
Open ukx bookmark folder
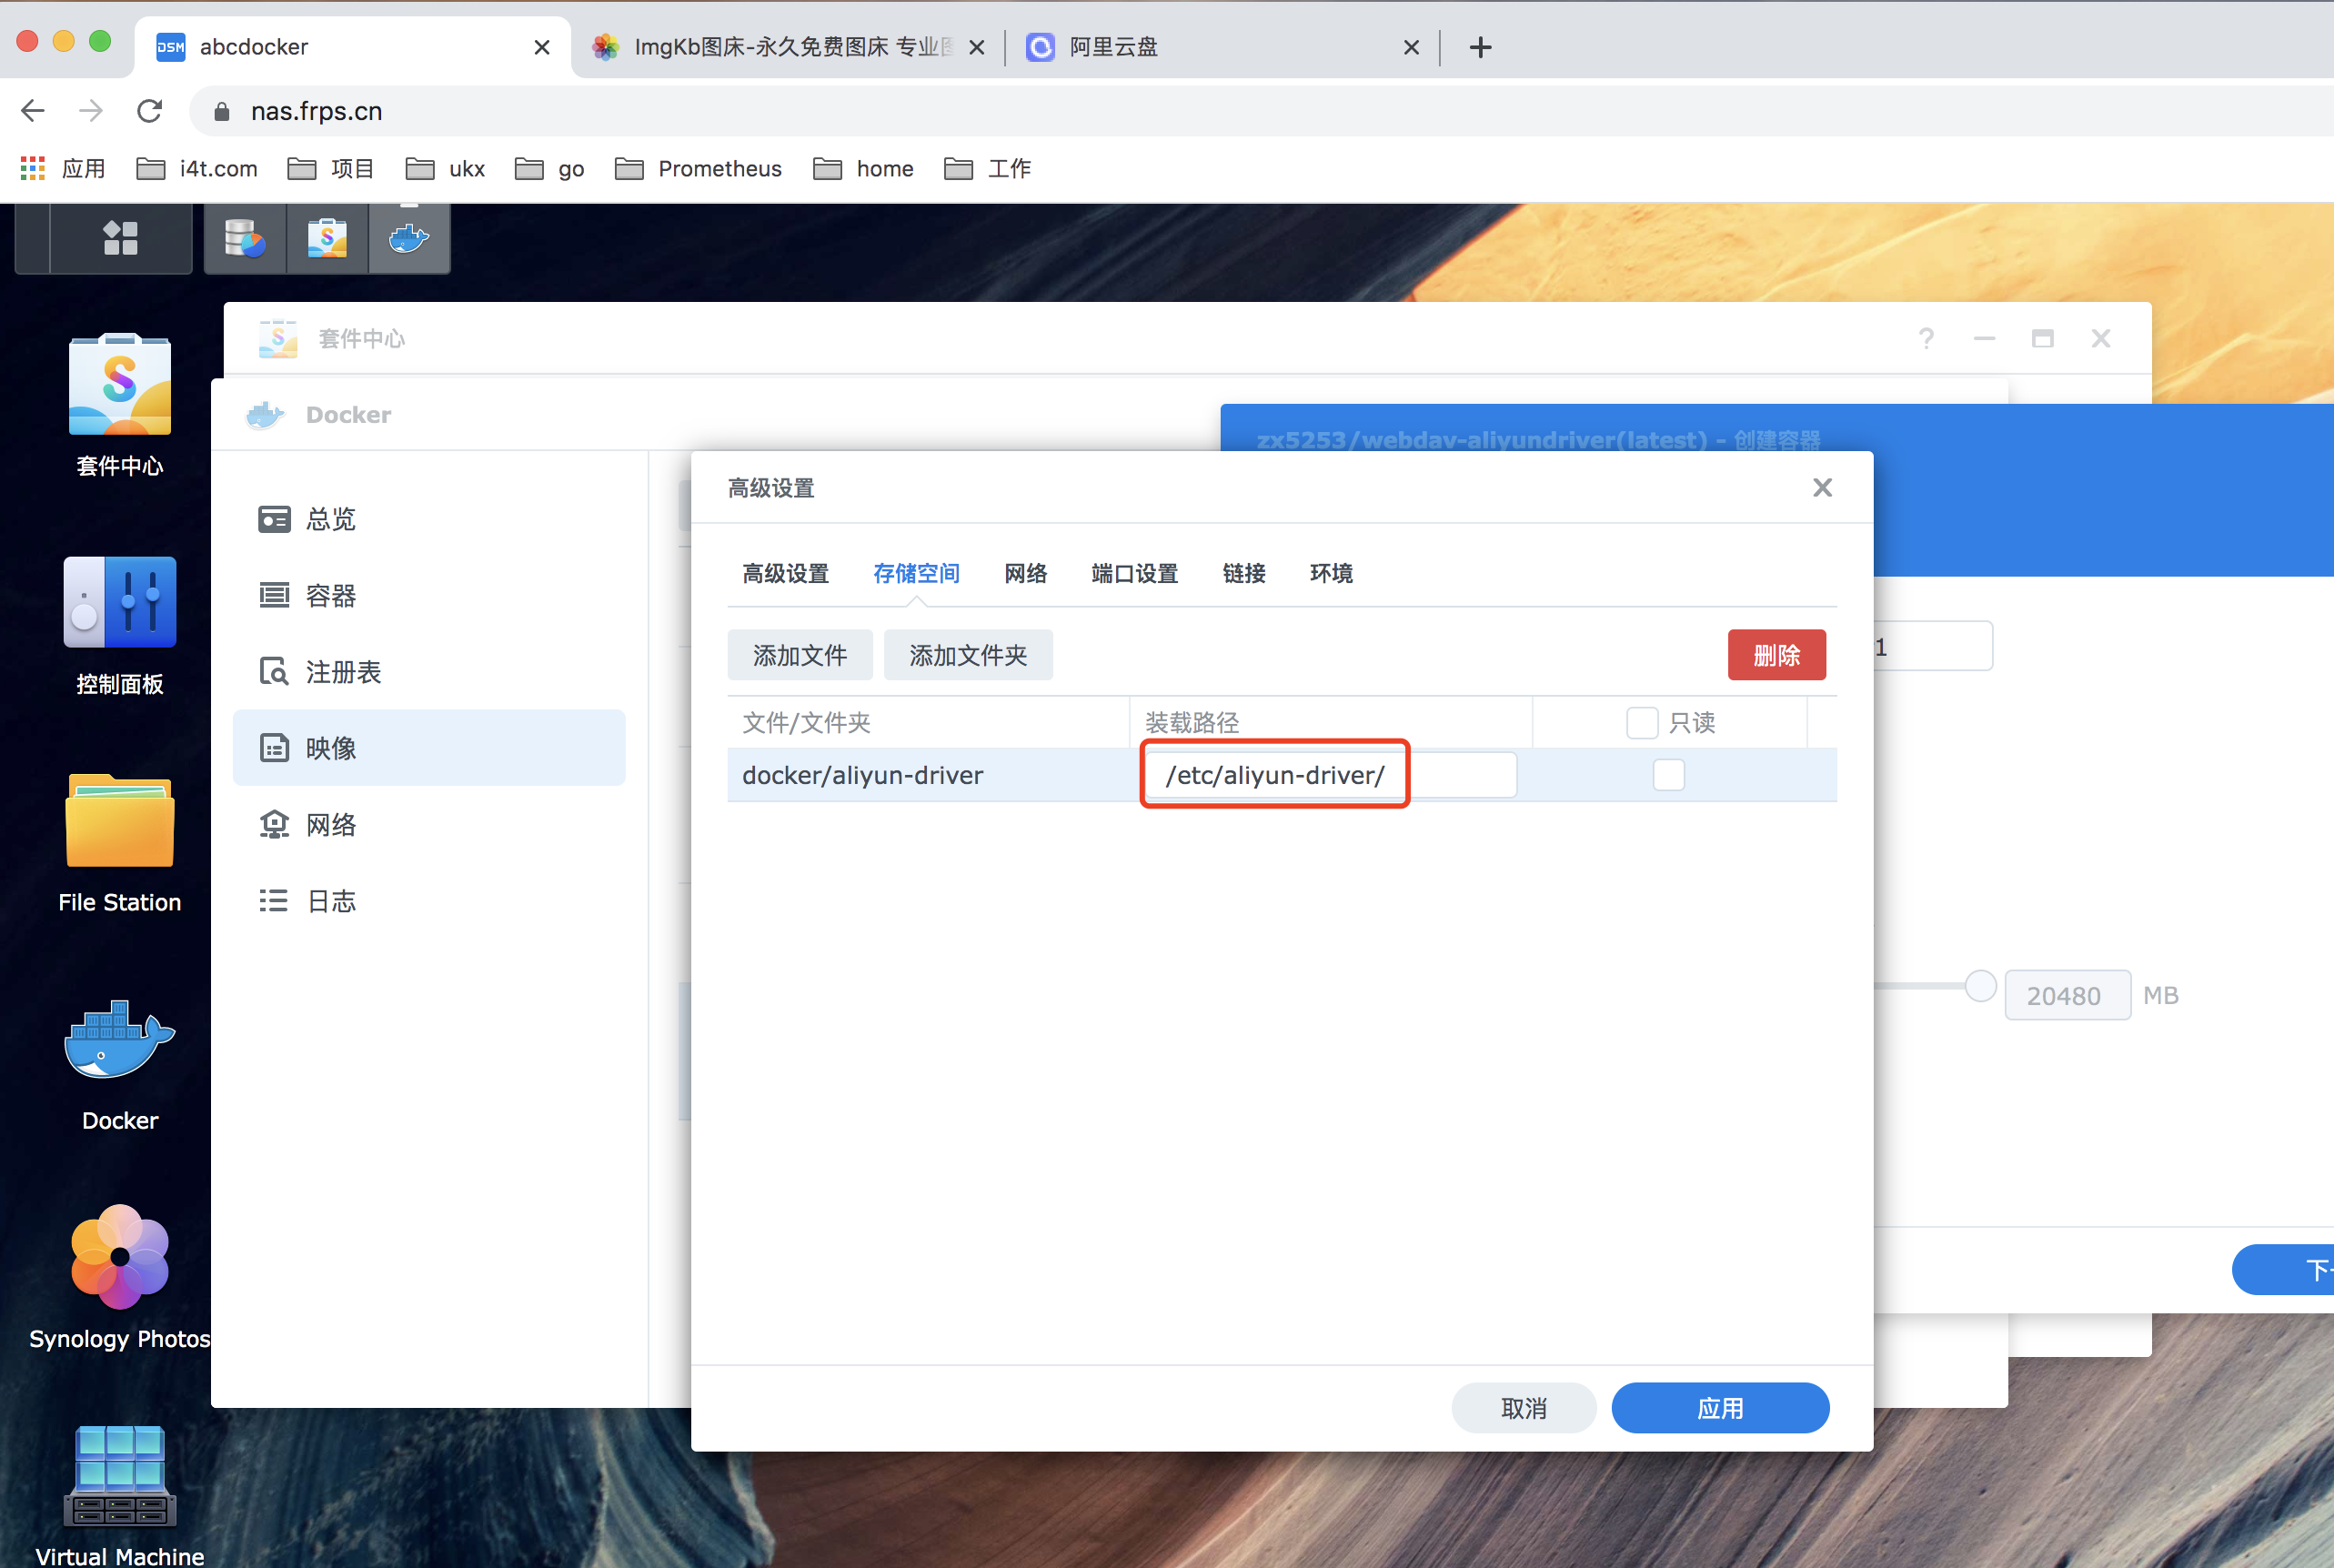coord(446,168)
